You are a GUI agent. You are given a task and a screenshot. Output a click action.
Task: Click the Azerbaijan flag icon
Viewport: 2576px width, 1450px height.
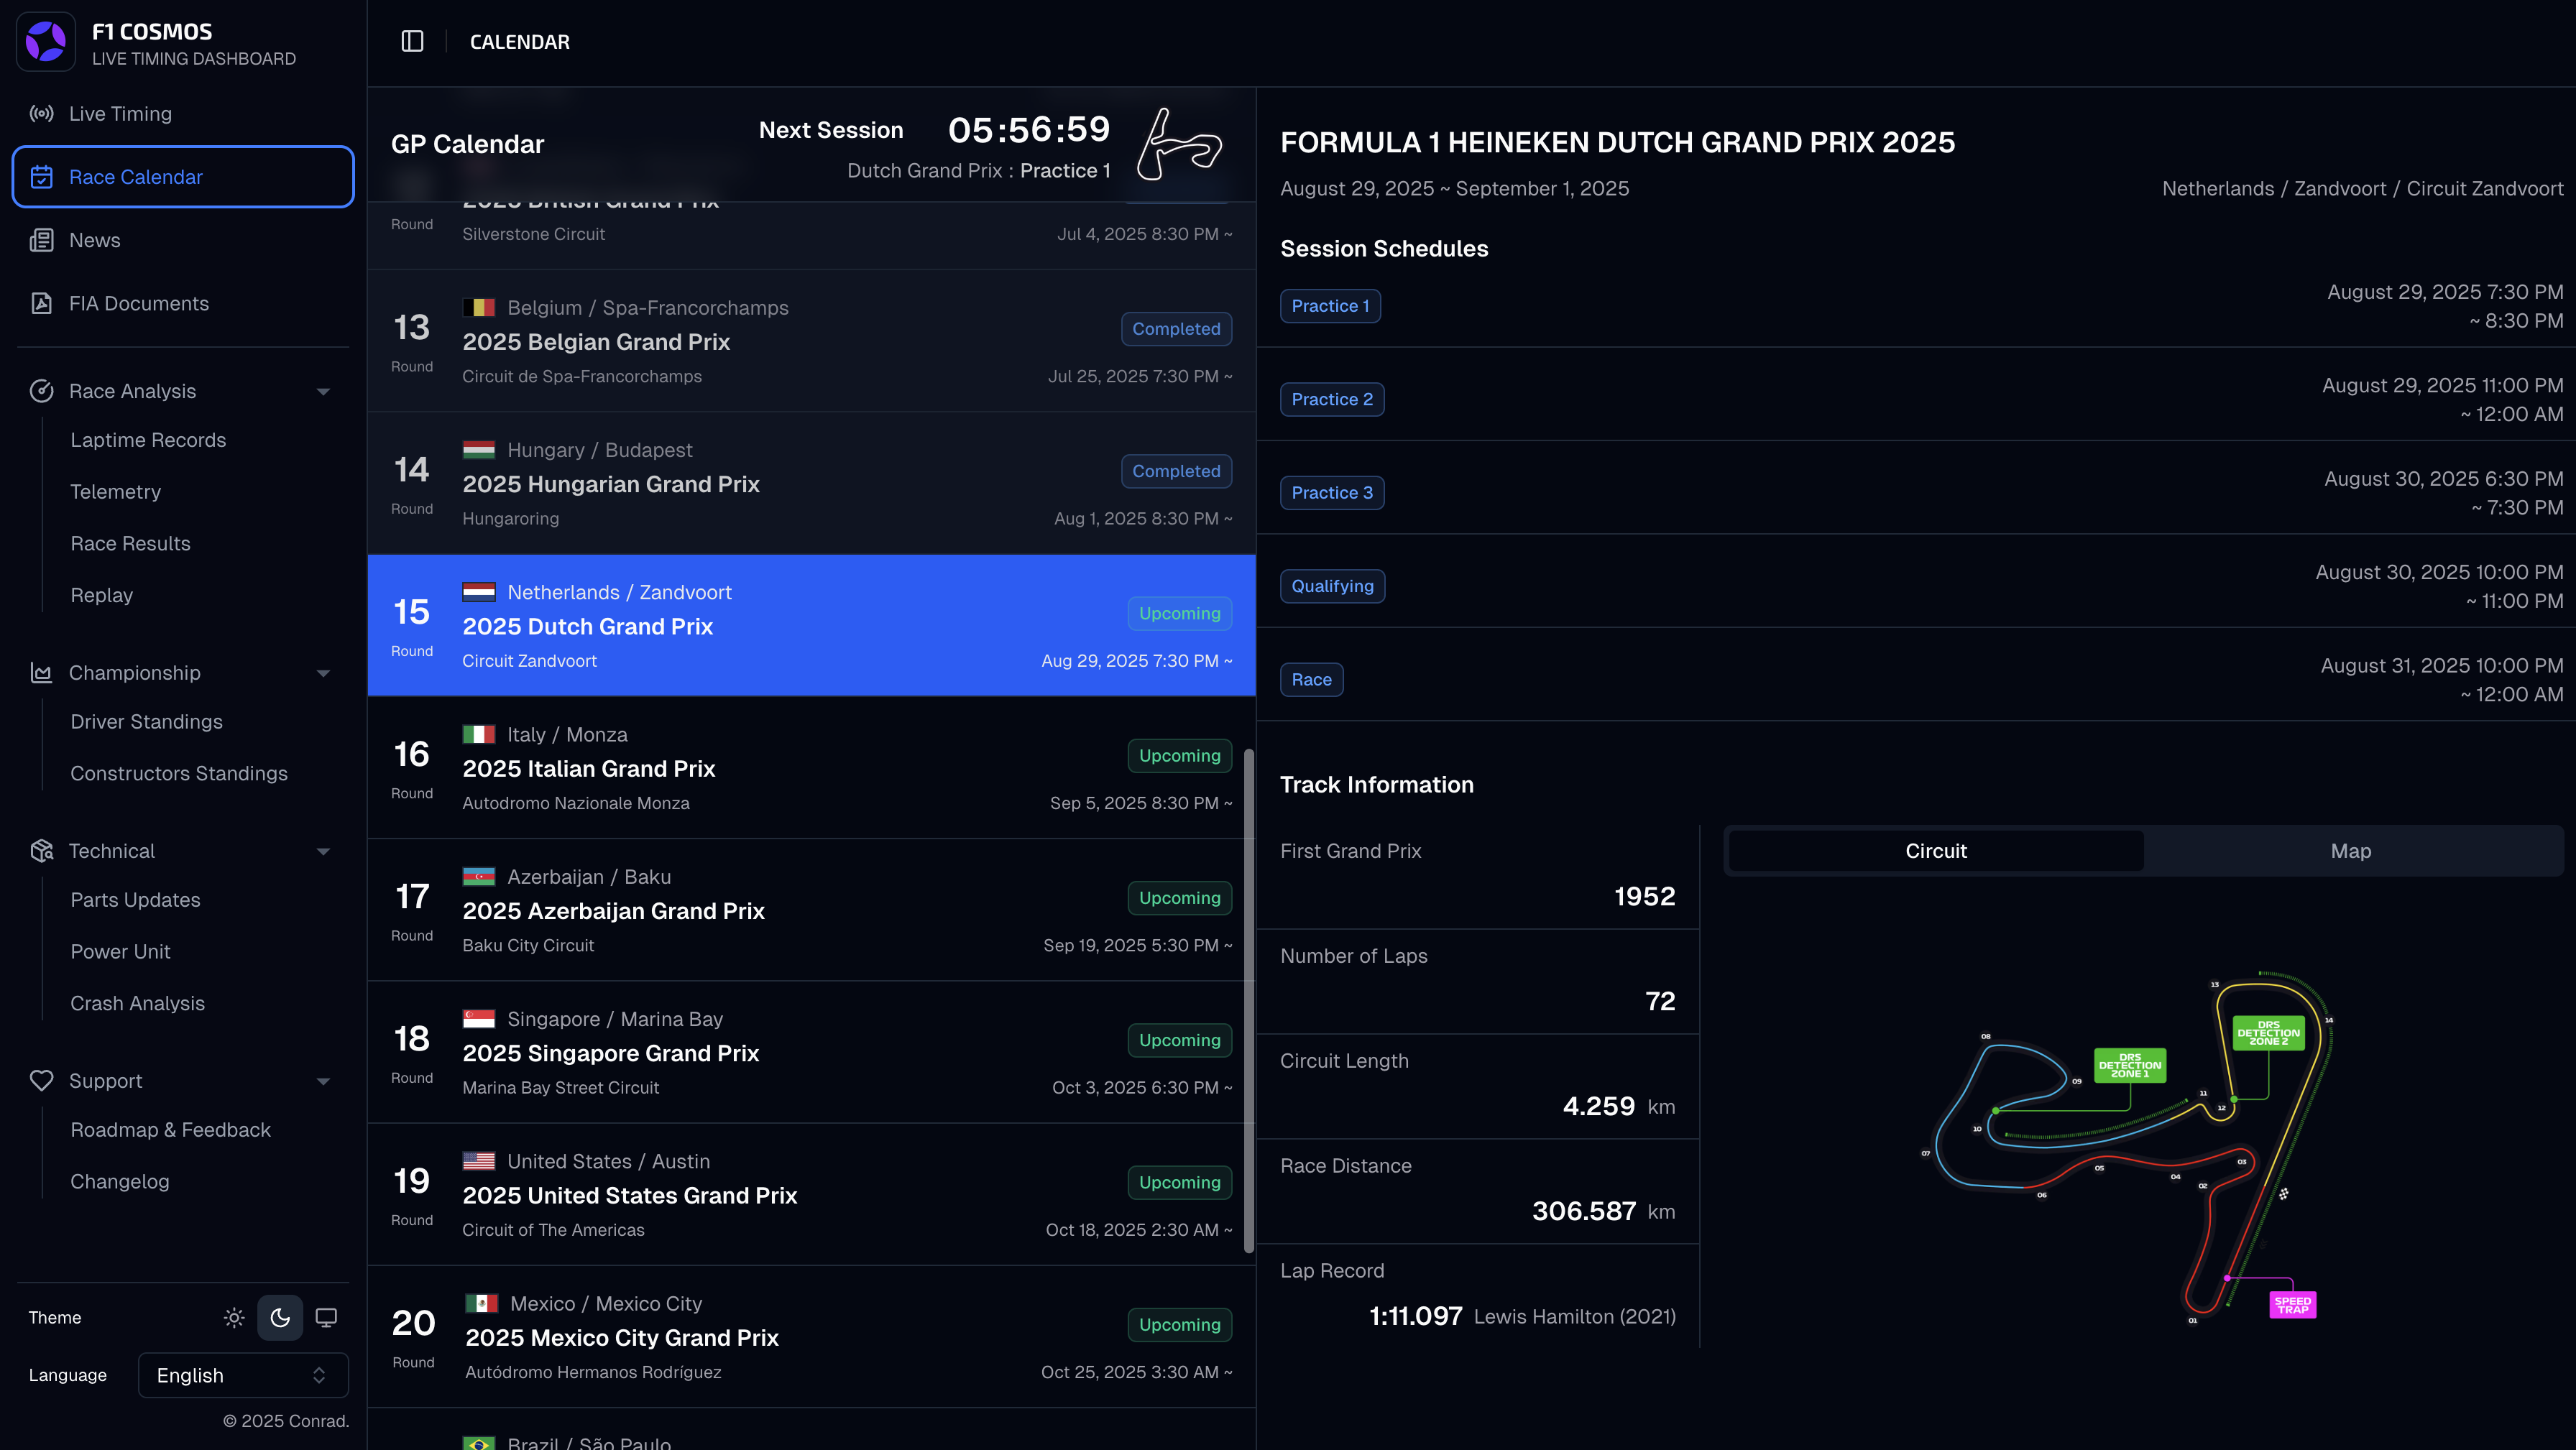(x=479, y=877)
